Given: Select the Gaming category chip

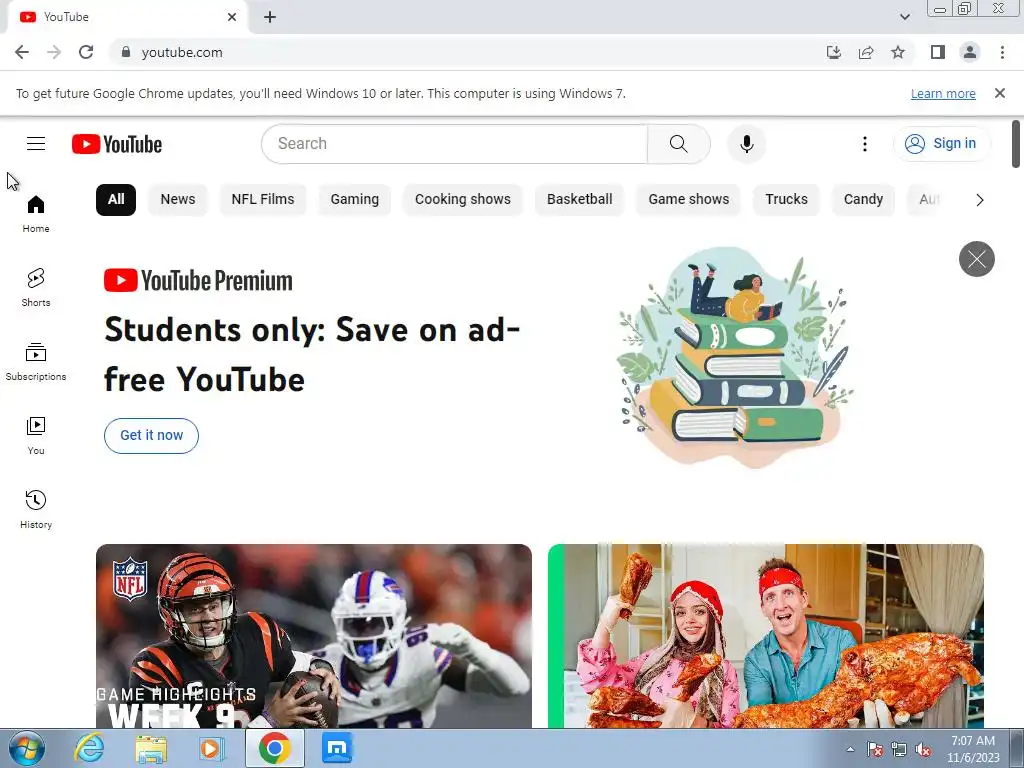Looking at the screenshot, I should (355, 200).
